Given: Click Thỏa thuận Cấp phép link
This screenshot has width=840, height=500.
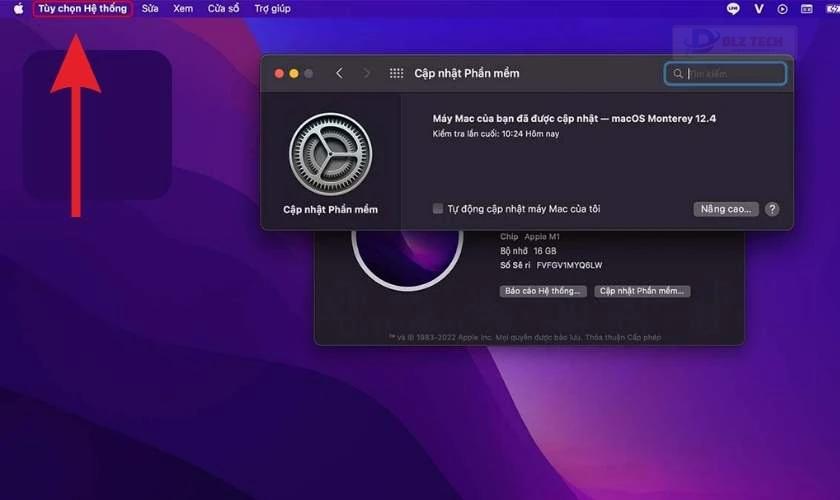Looking at the screenshot, I should click(x=623, y=337).
